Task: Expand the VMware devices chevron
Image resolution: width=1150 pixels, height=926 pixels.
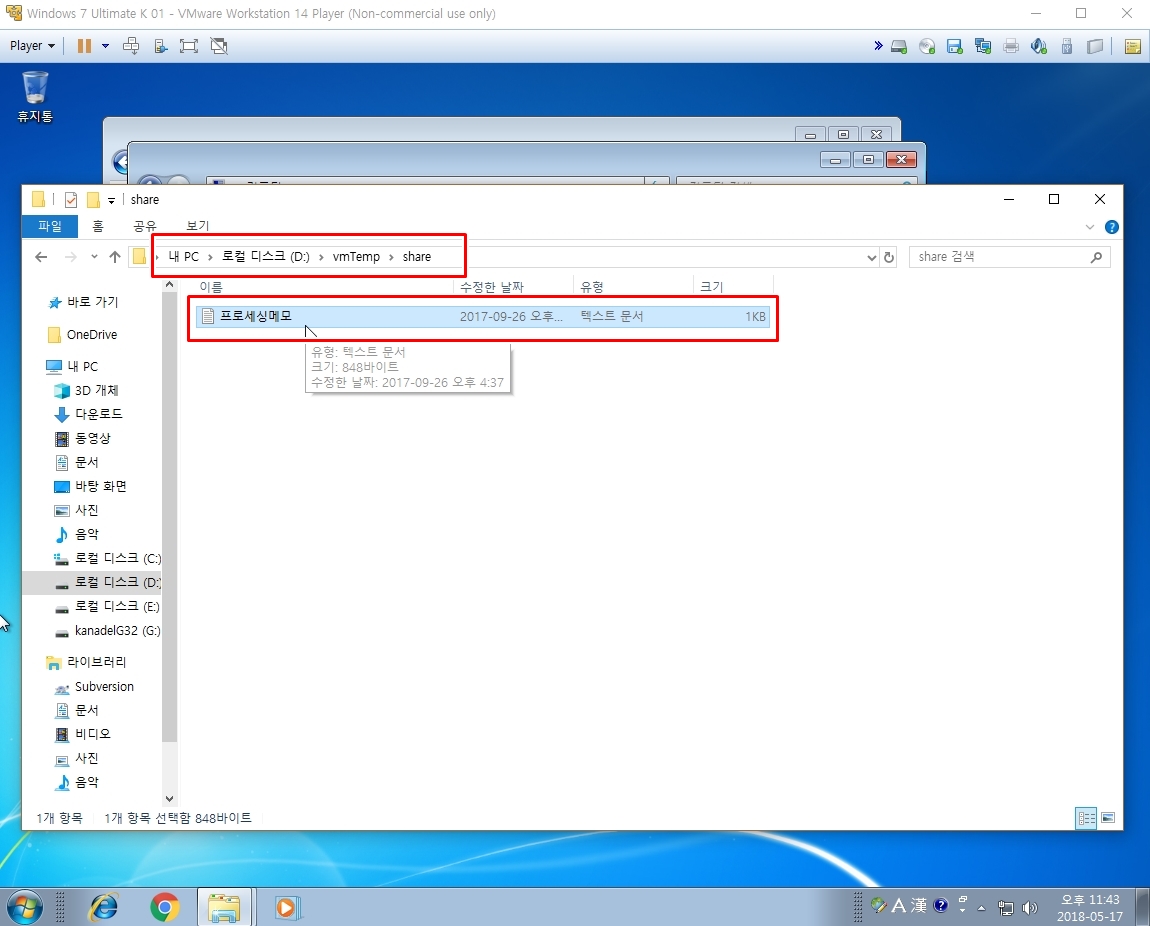Action: 878,45
